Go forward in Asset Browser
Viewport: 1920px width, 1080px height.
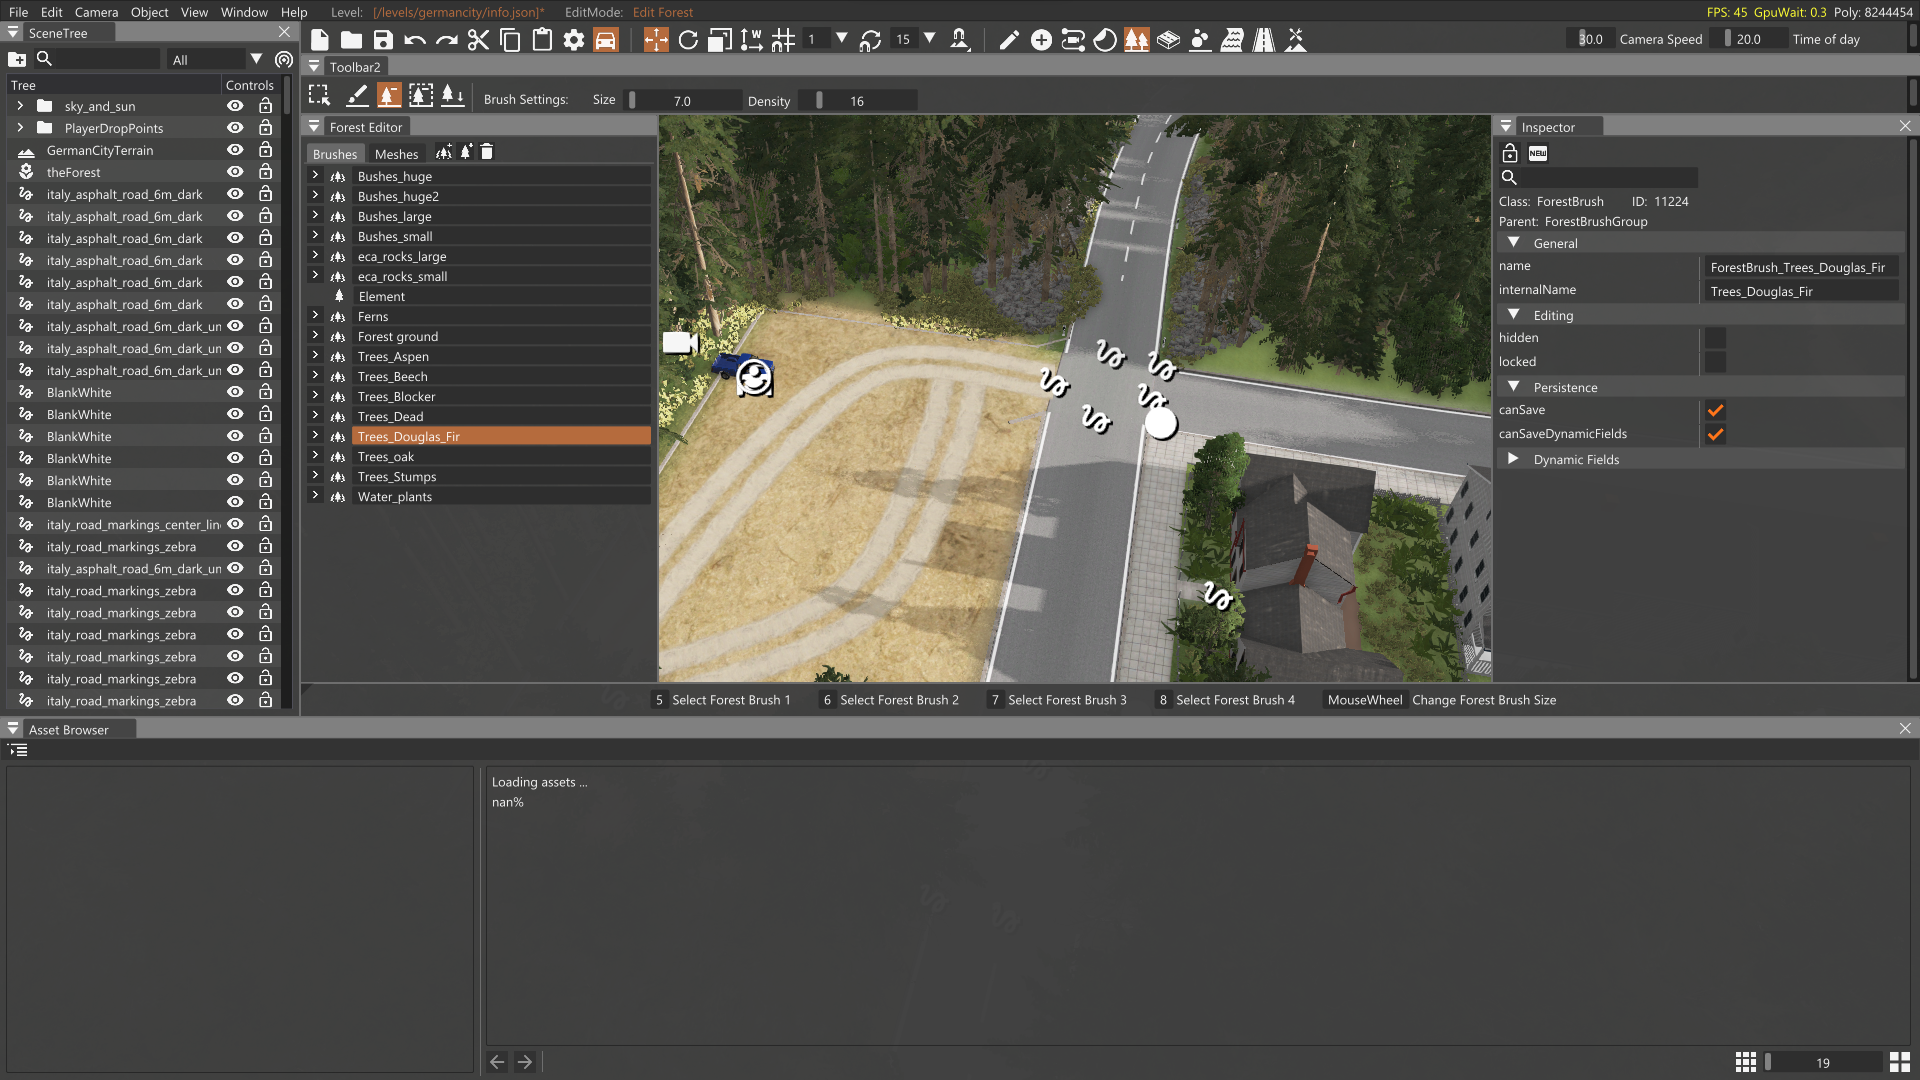[525, 1062]
